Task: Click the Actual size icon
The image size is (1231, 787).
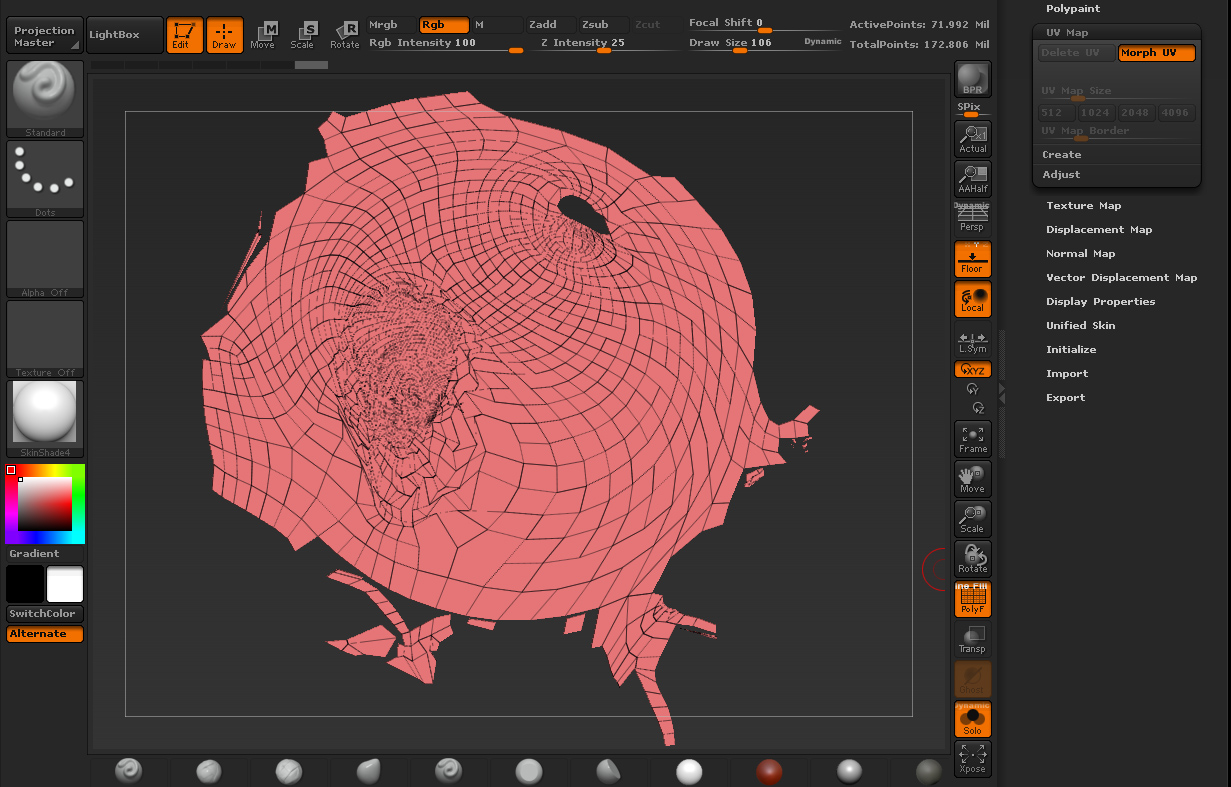Action: click(x=973, y=139)
